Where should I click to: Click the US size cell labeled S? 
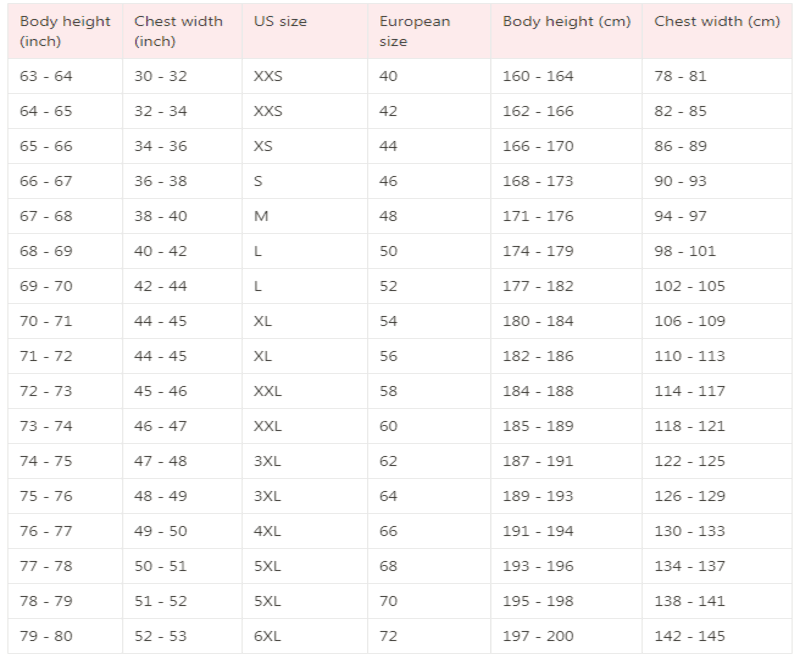click(305, 181)
